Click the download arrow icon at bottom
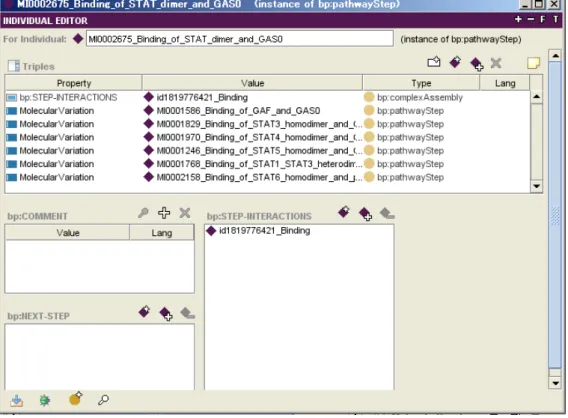 pos(17,401)
